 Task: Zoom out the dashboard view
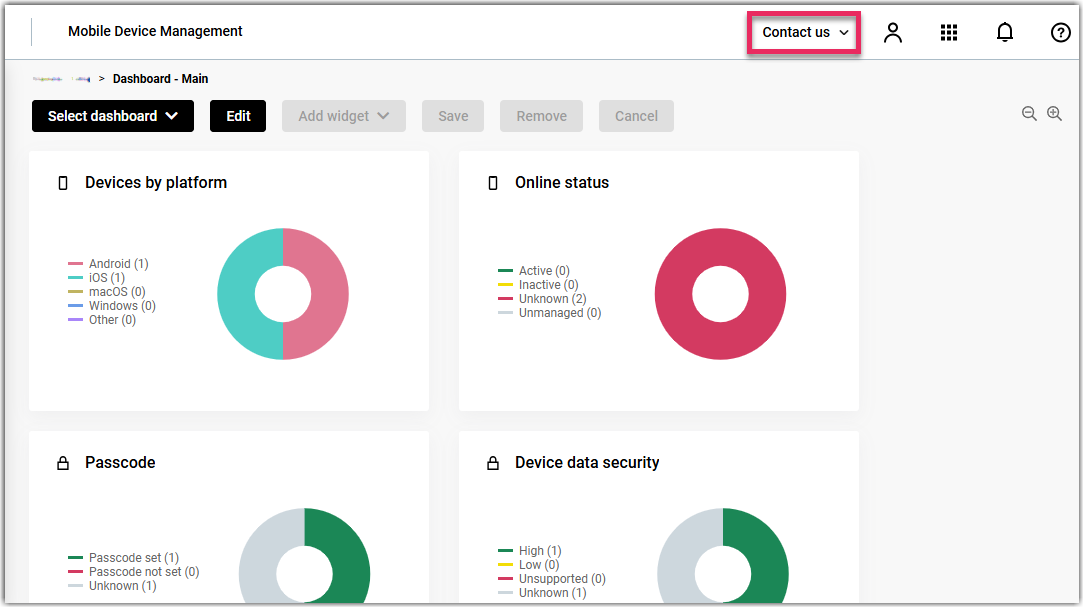tap(1029, 114)
